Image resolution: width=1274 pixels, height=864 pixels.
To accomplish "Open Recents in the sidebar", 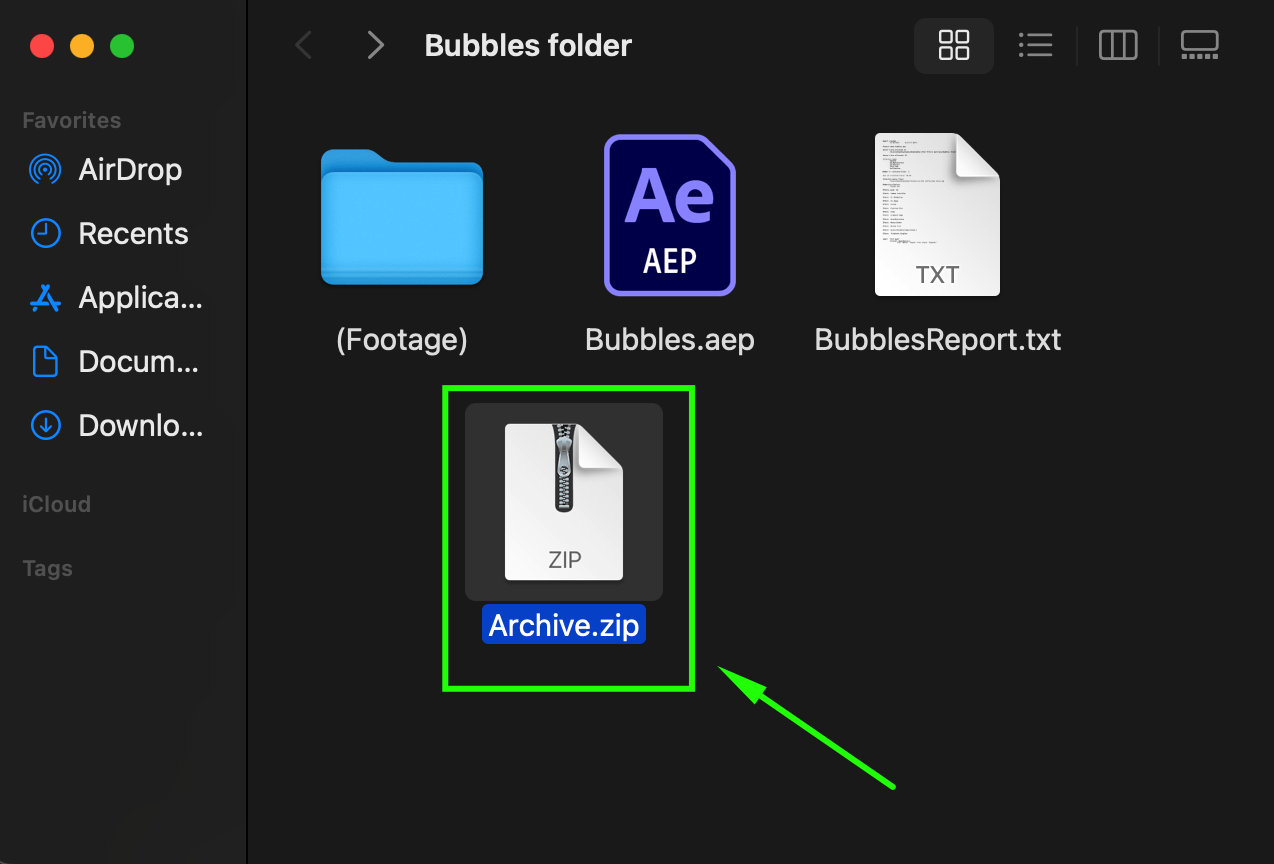I will 133,234.
